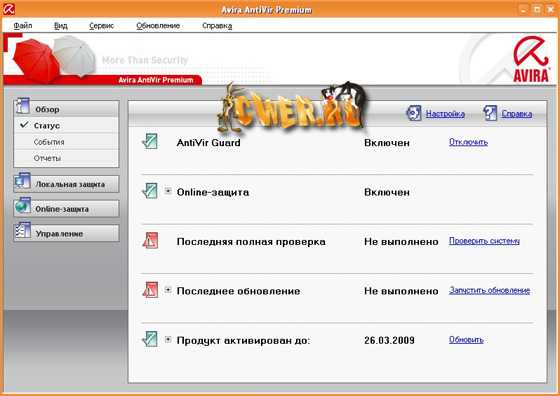
Task: Click the Справка link in content panel
Action: (x=517, y=114)
